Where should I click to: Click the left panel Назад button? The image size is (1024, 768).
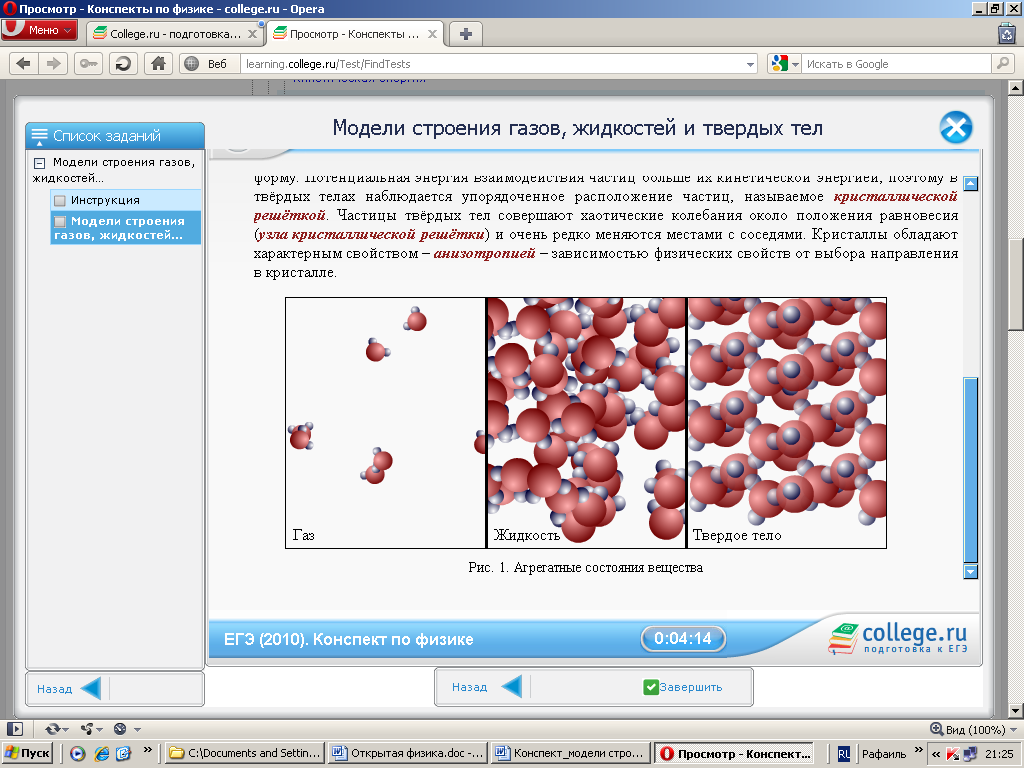[x=69, y=688]
